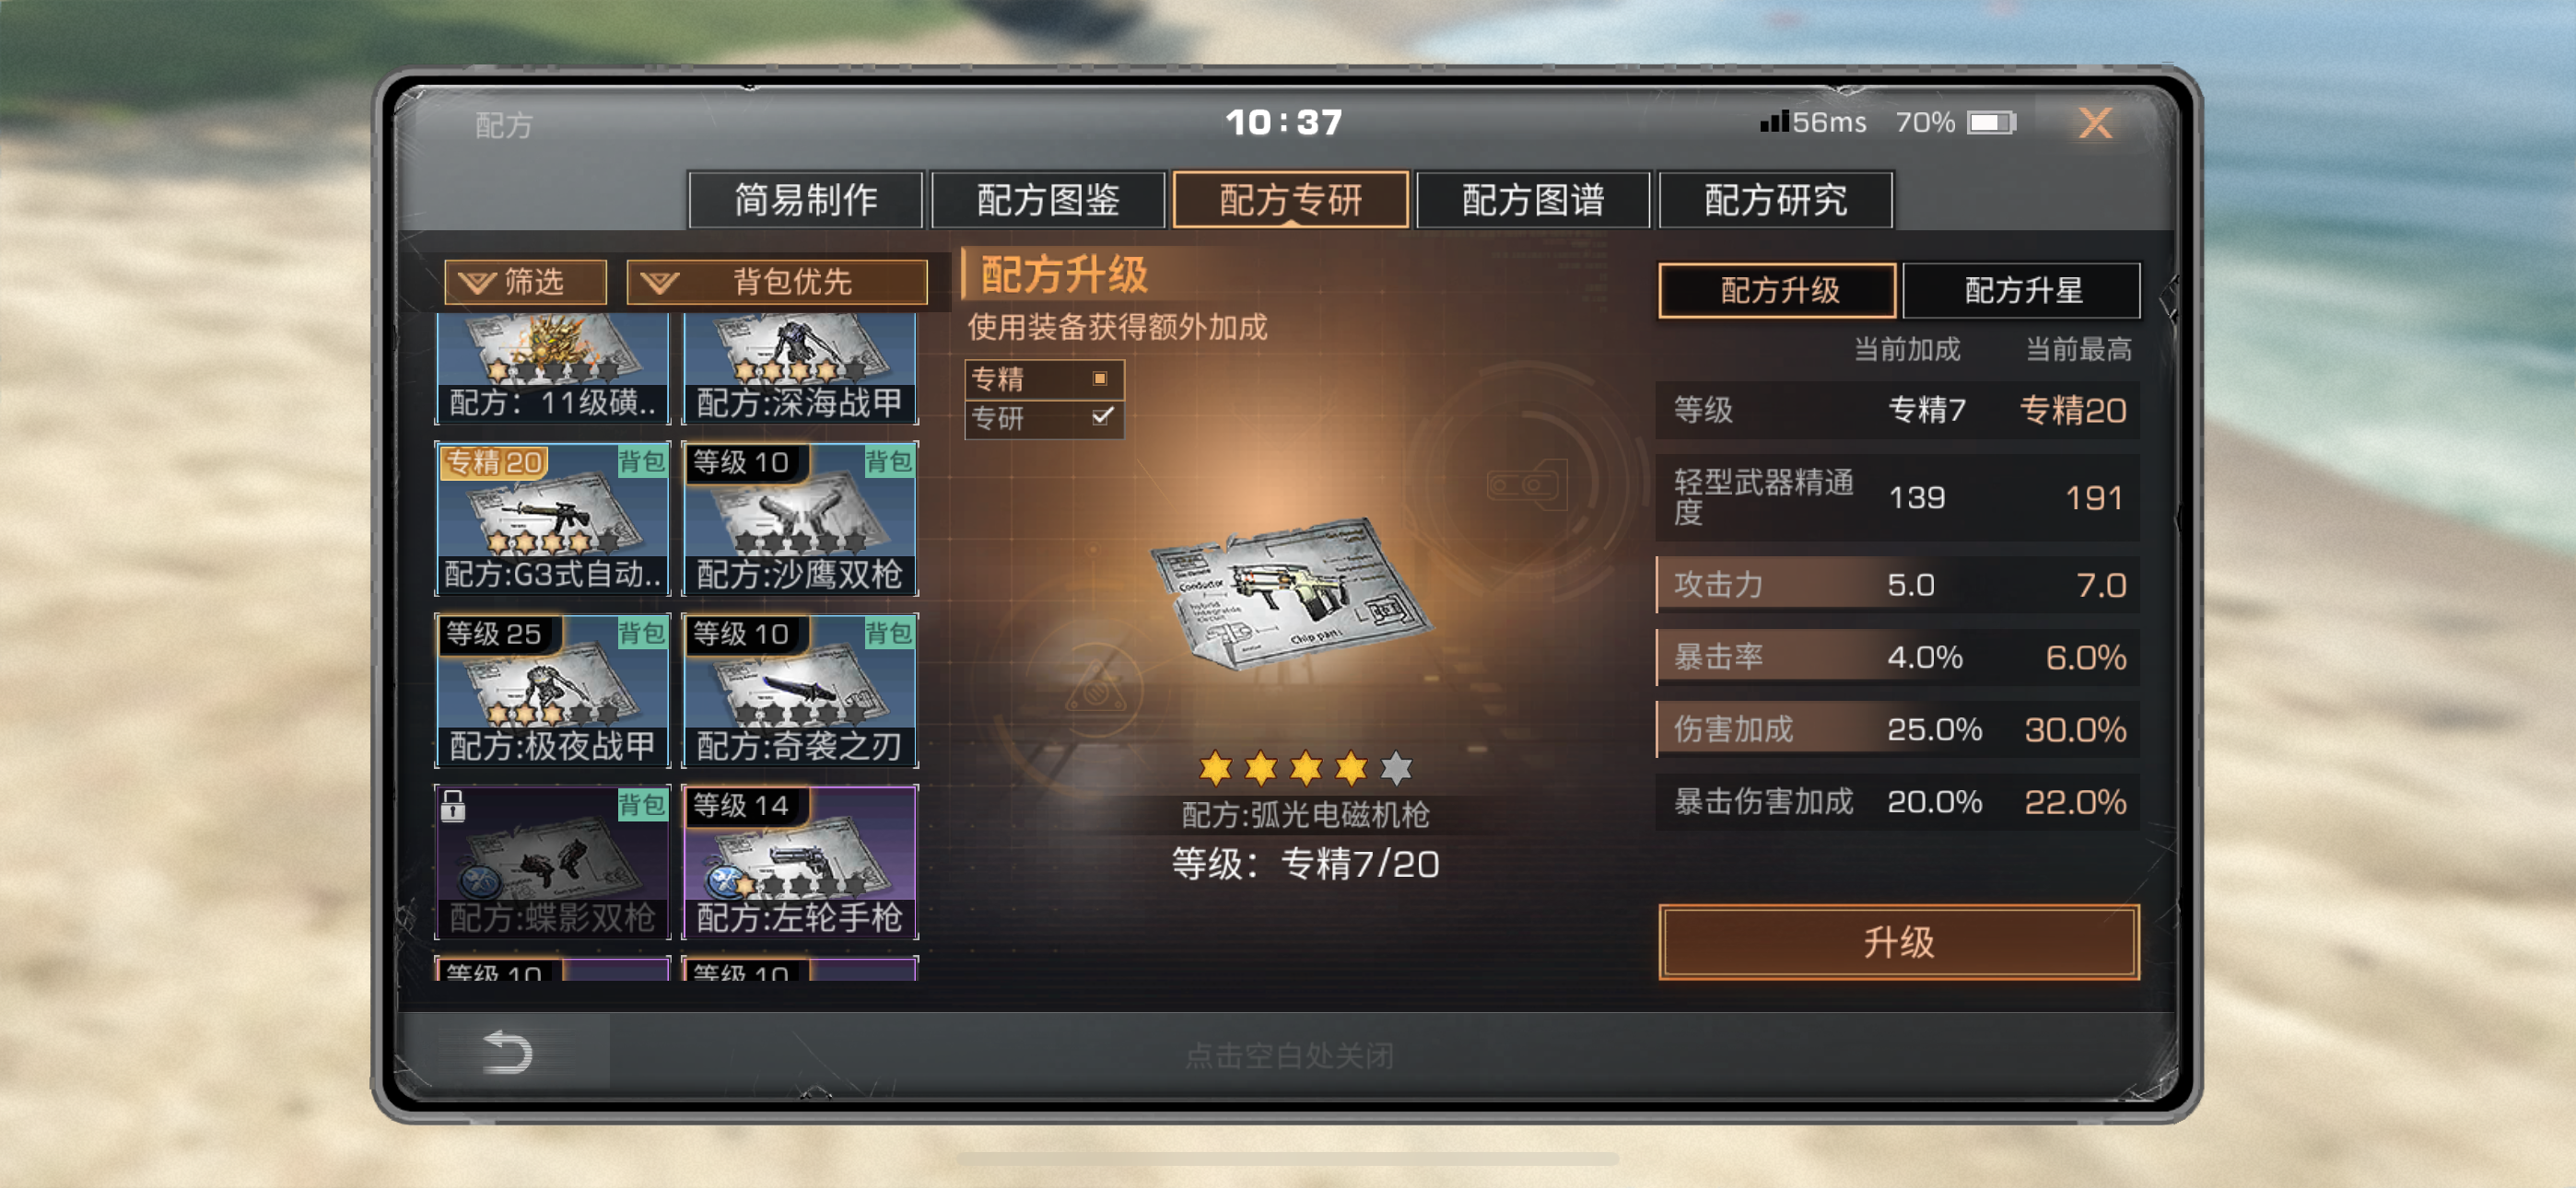Tap the back arrow icon
Image resolution: width=2576 pixels, height=1188 pixels.
[506, 1052]
